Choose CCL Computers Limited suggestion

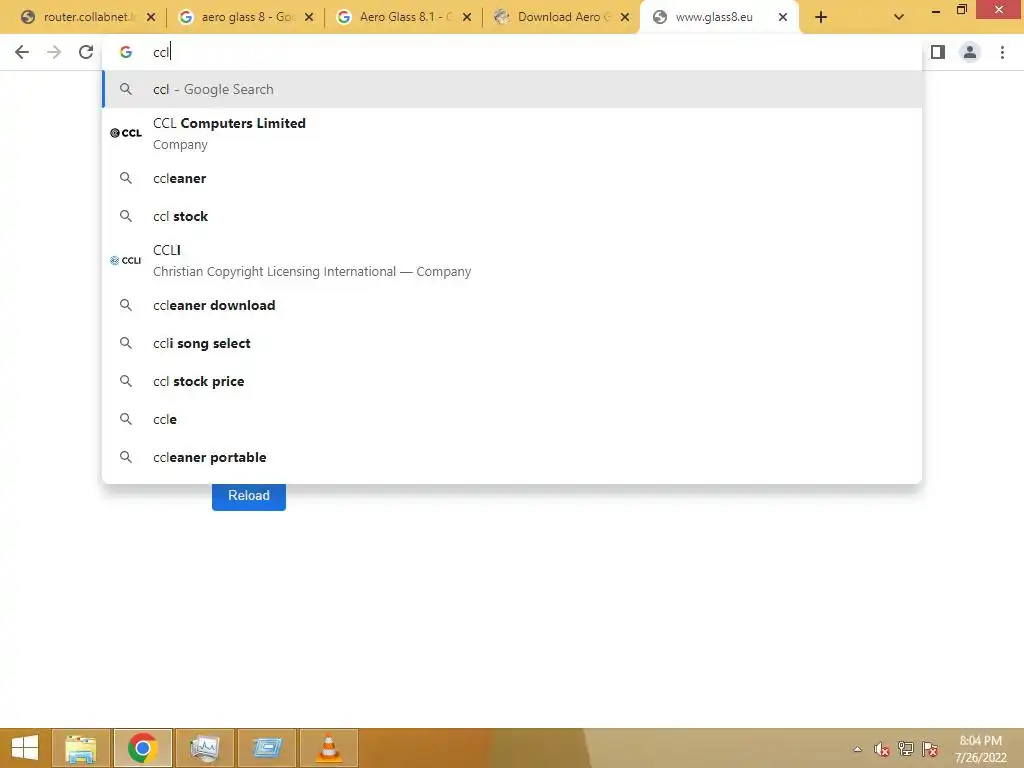pyautogui.click(x=512, y=133)
